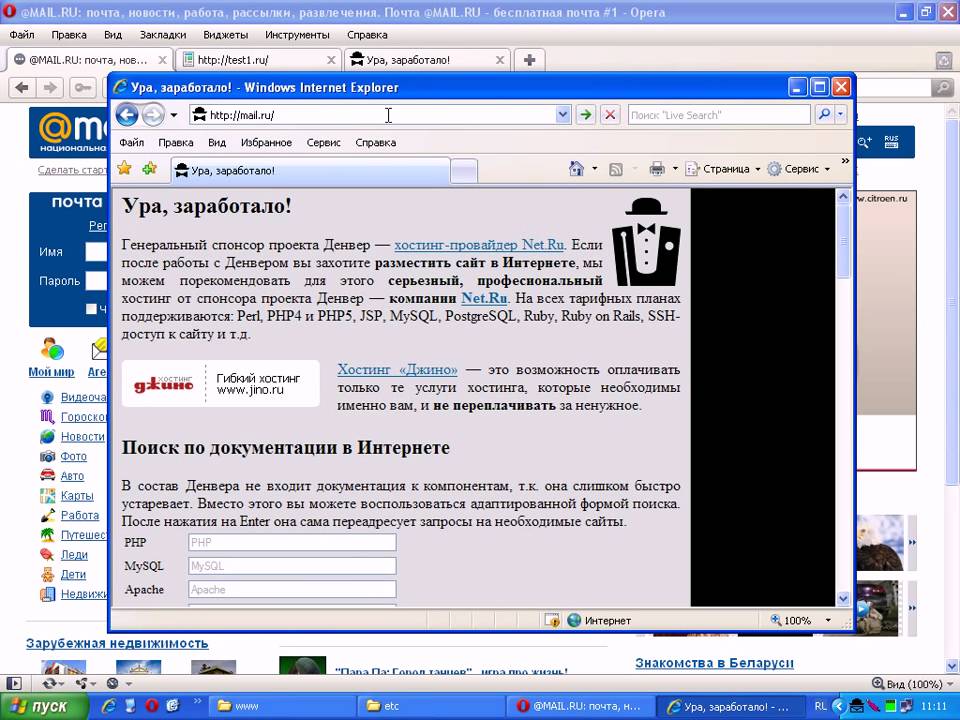
Task: Click the IE page scroll up arrow
Action: [843, 197]
